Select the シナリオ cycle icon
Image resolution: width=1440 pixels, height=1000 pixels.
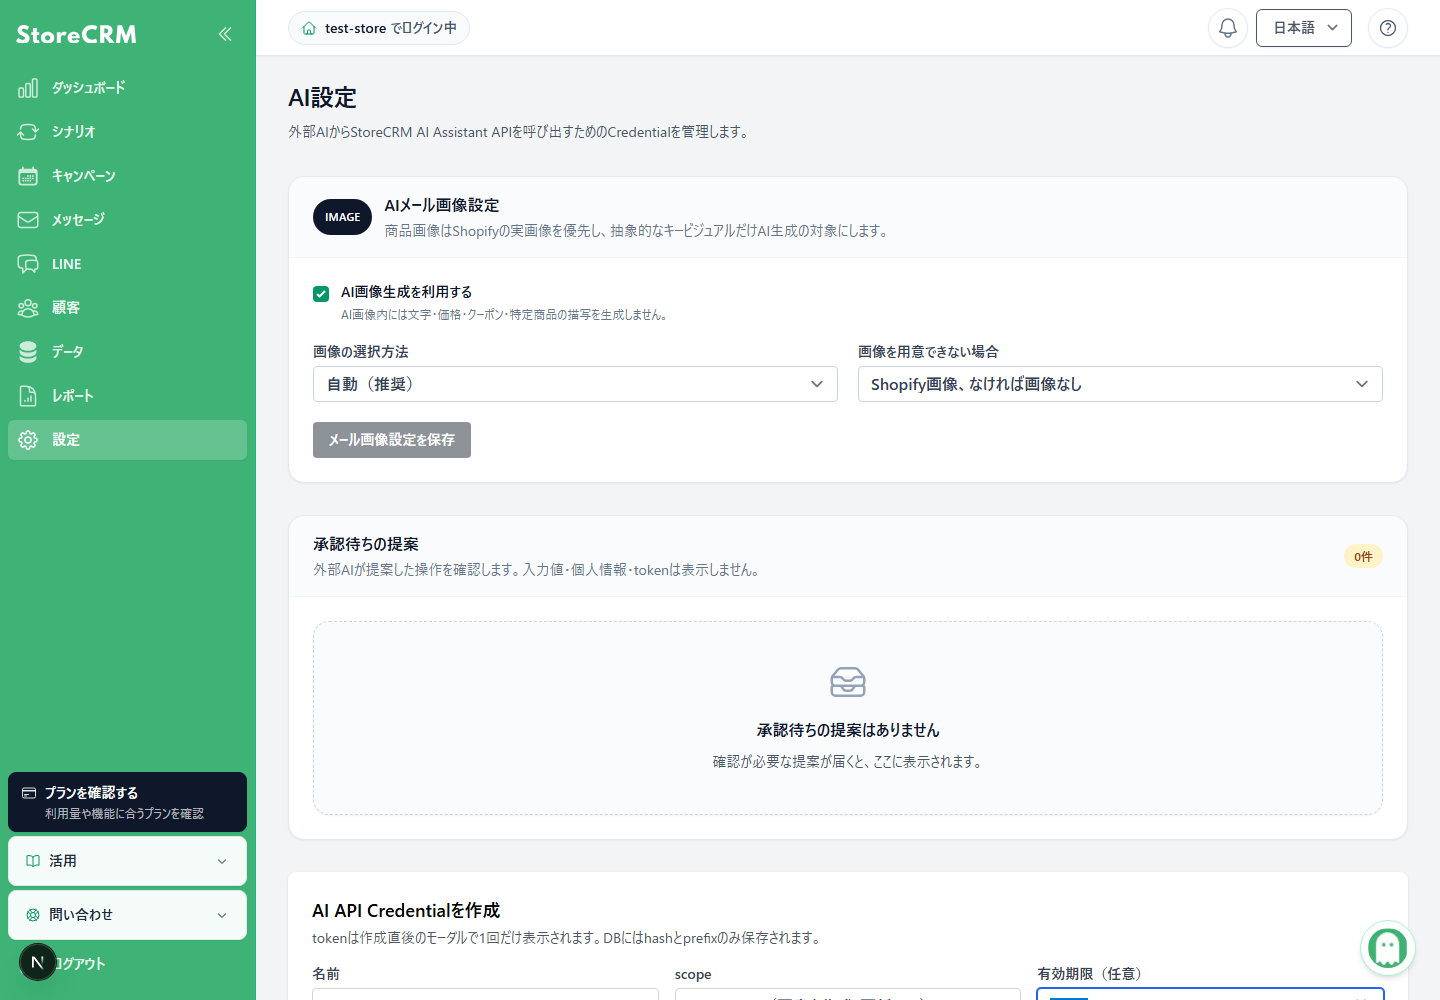28,132
